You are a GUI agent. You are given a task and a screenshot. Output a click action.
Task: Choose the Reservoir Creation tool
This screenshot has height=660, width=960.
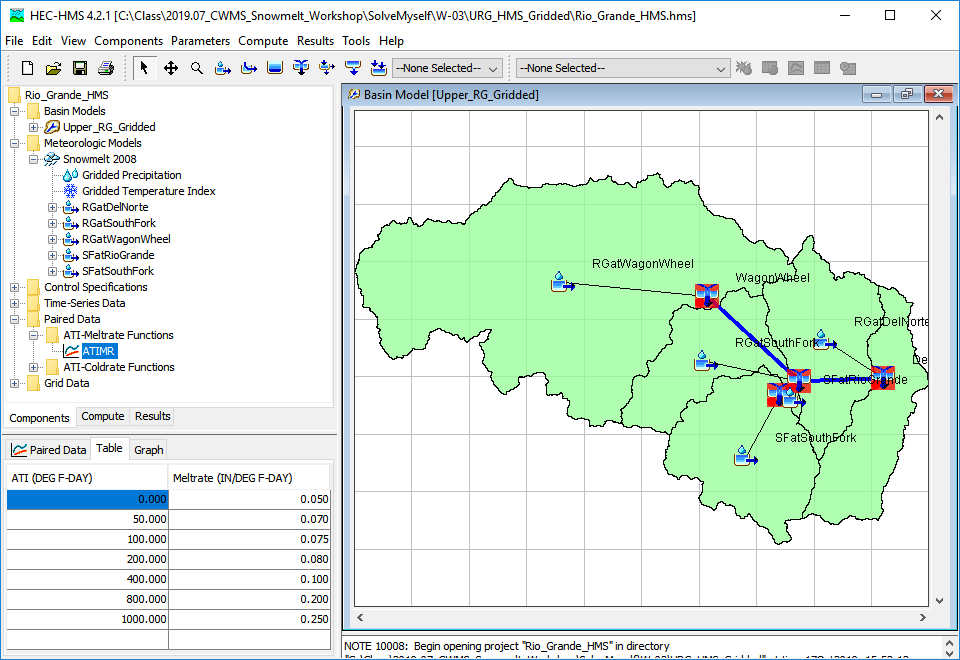point(275,68)
